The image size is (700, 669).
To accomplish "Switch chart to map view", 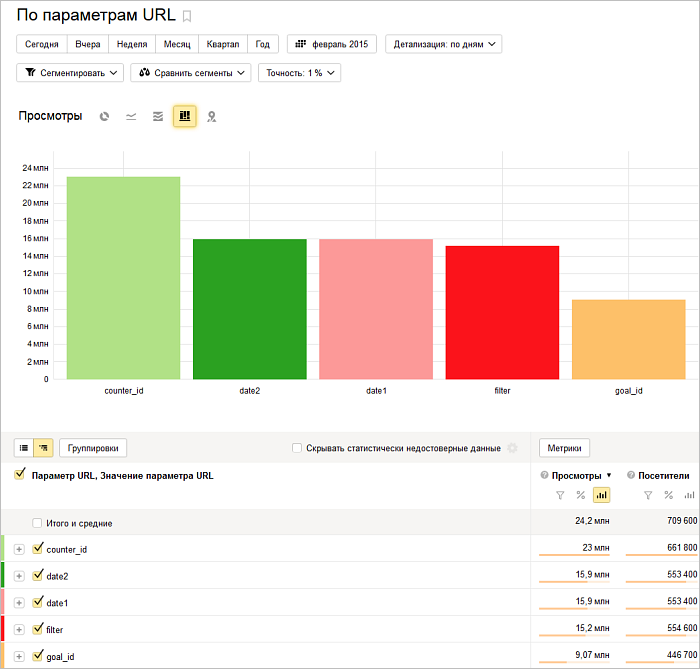I will [x=211, y=116].
